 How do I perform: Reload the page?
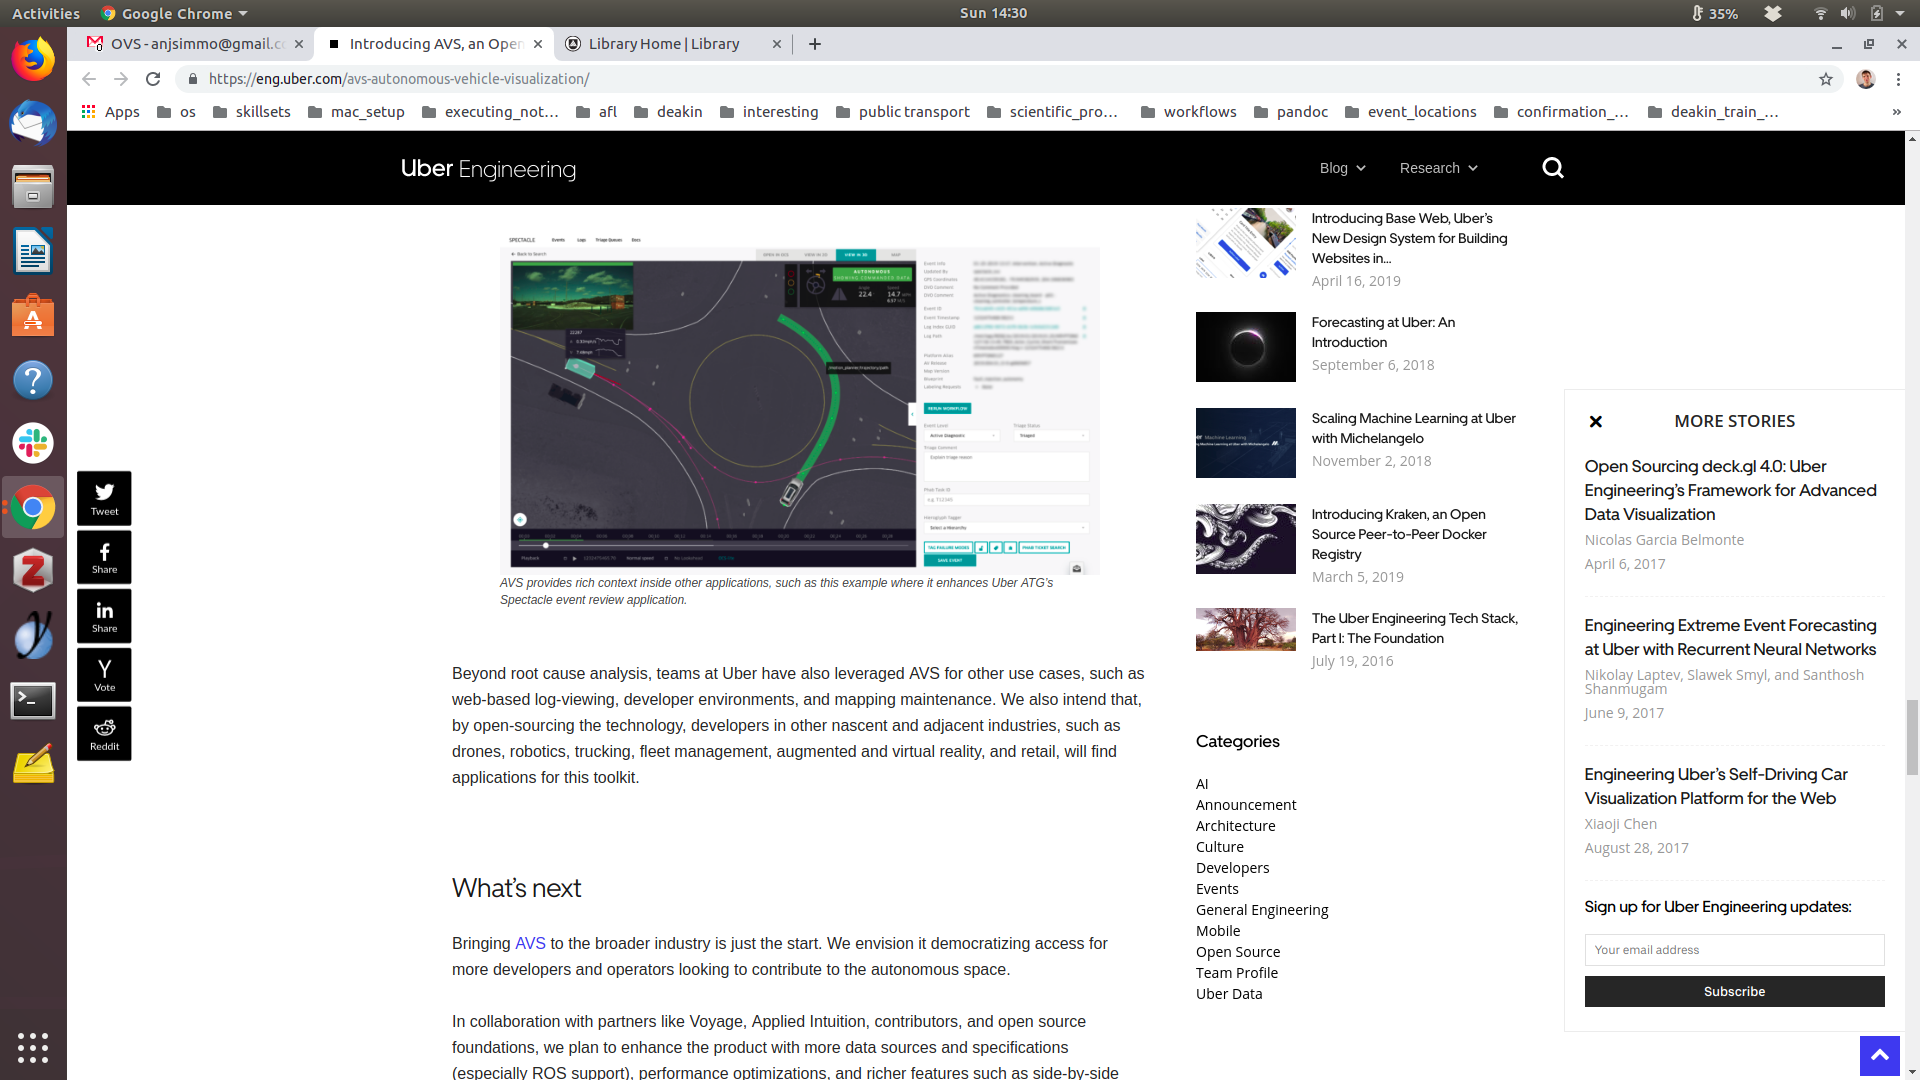tap(153, 79)
